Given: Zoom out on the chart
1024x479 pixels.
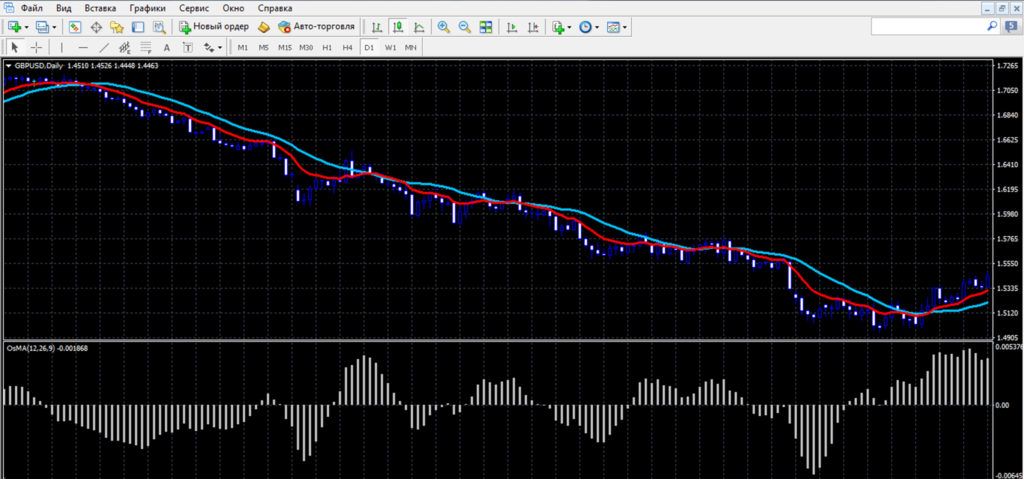Looking at the screenshot, I should (465, 27).
